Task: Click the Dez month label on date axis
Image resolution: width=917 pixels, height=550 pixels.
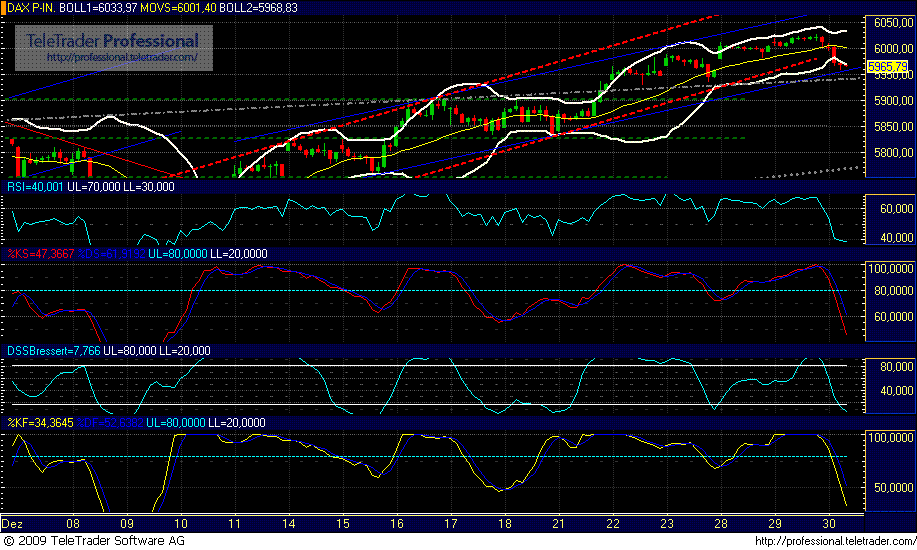Action: (13, 523)
